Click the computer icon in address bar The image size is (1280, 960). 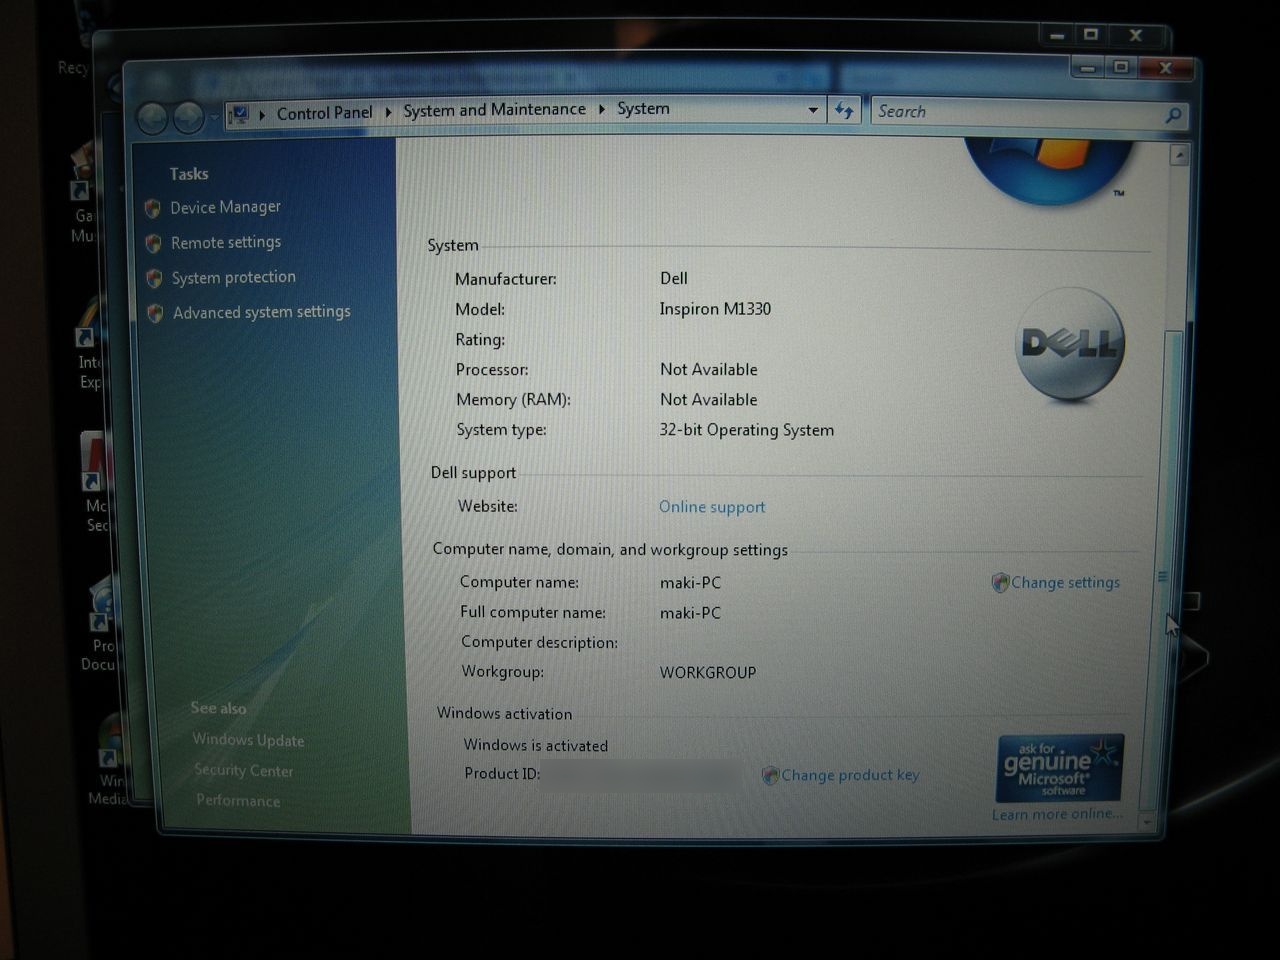point(238,115)
